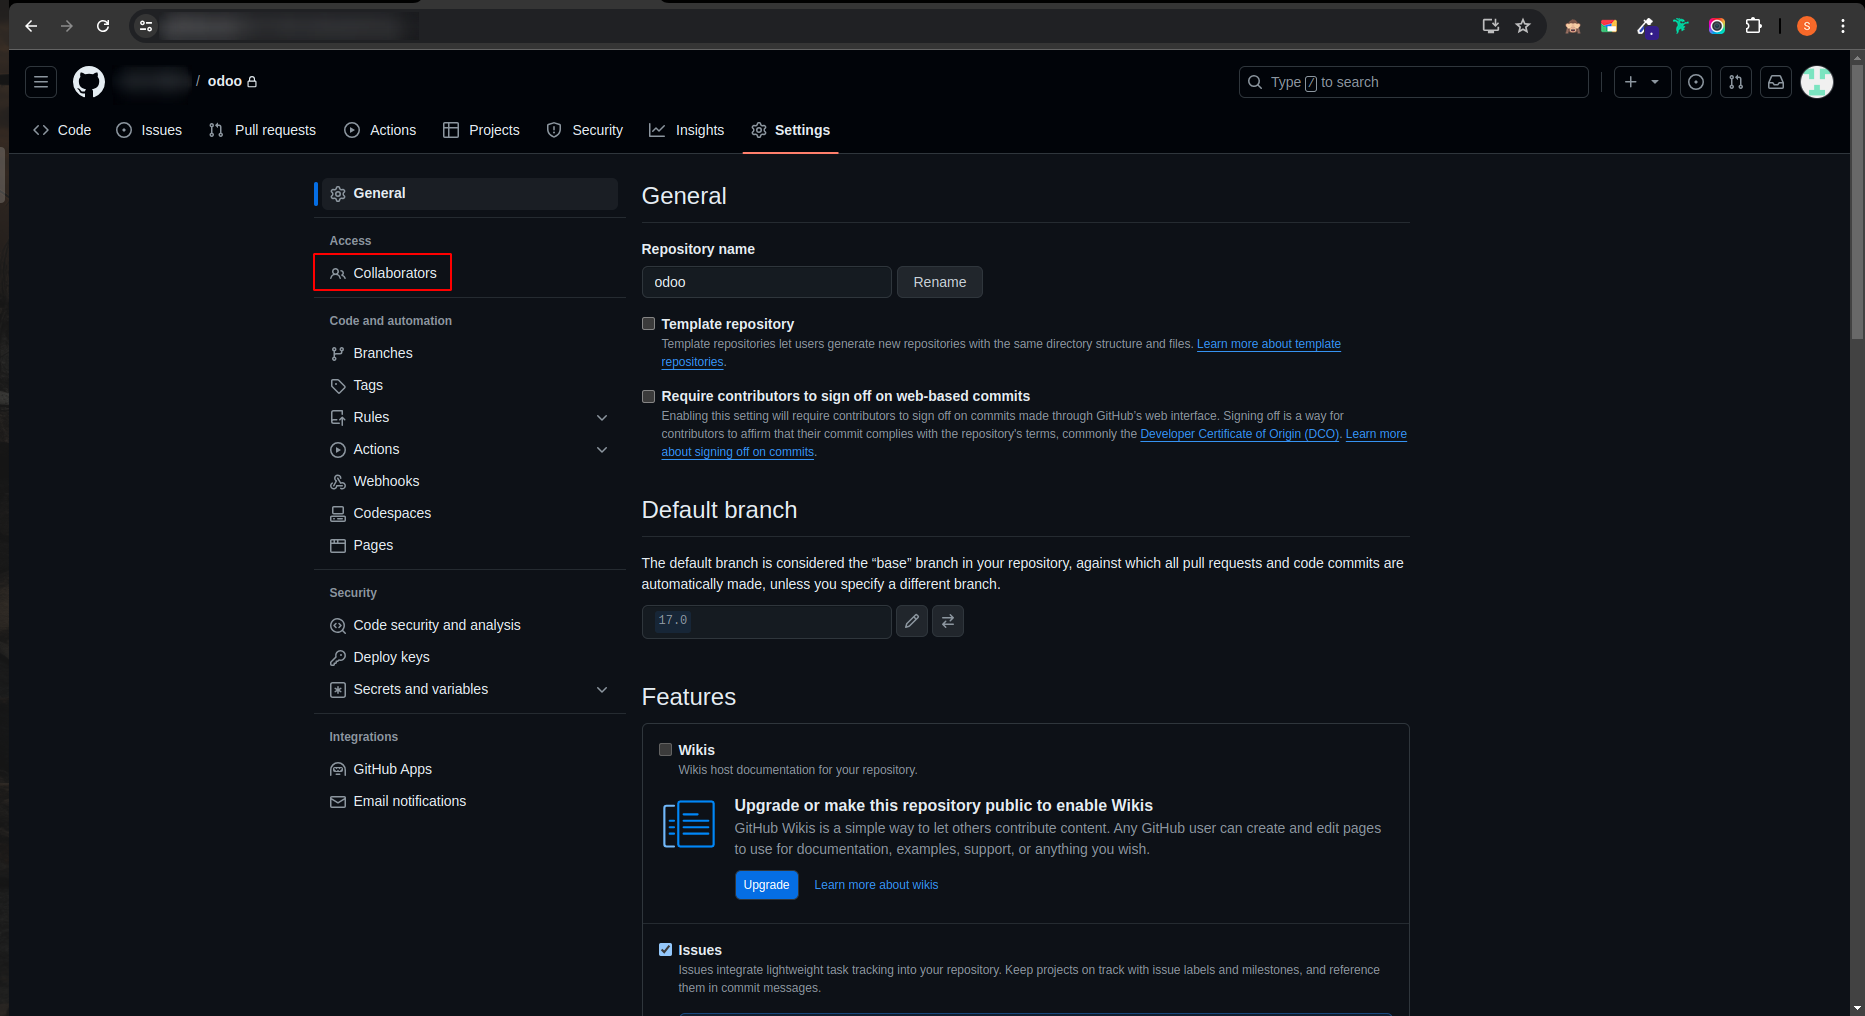1865x1016 pixels.
Task: Tick the Wikis feature checkbox
Action: 665,750
